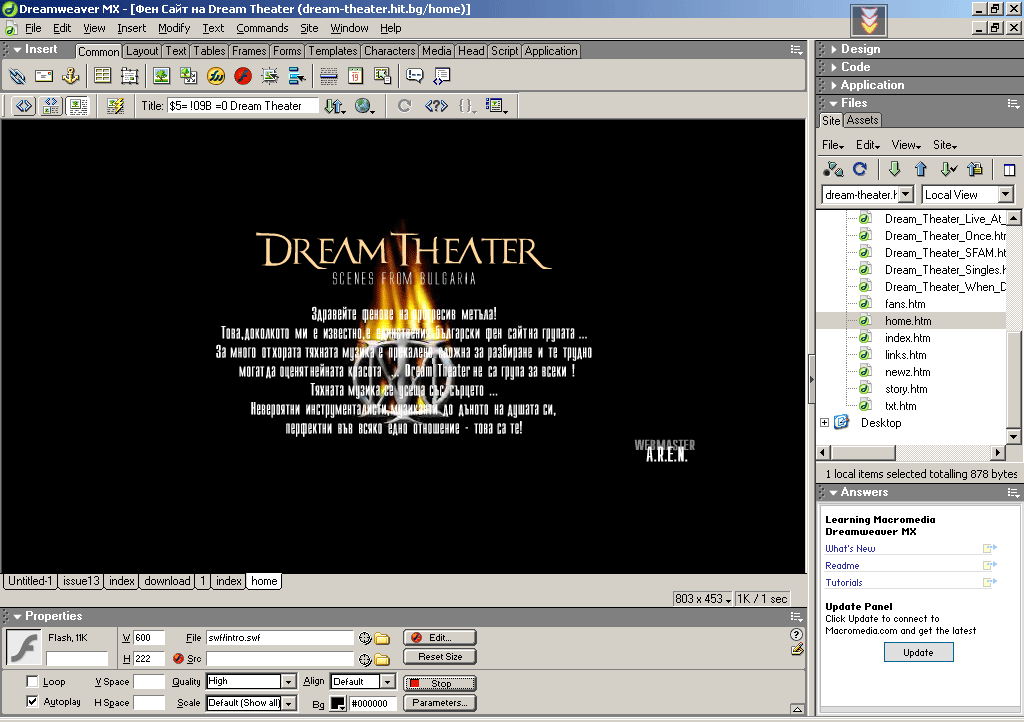Switch to the Assets tab in Files panel
The image size is (1024, 722).
863,120
